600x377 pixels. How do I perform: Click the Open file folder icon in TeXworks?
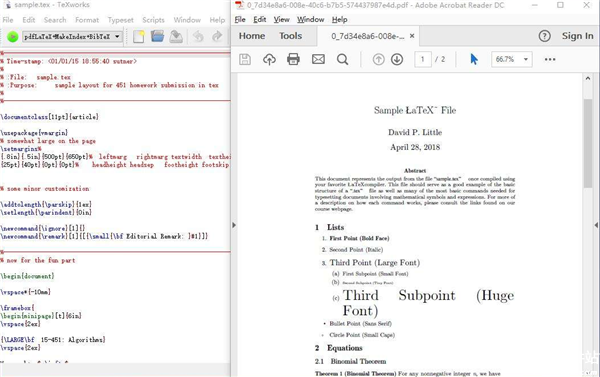(x=157, y=36)
